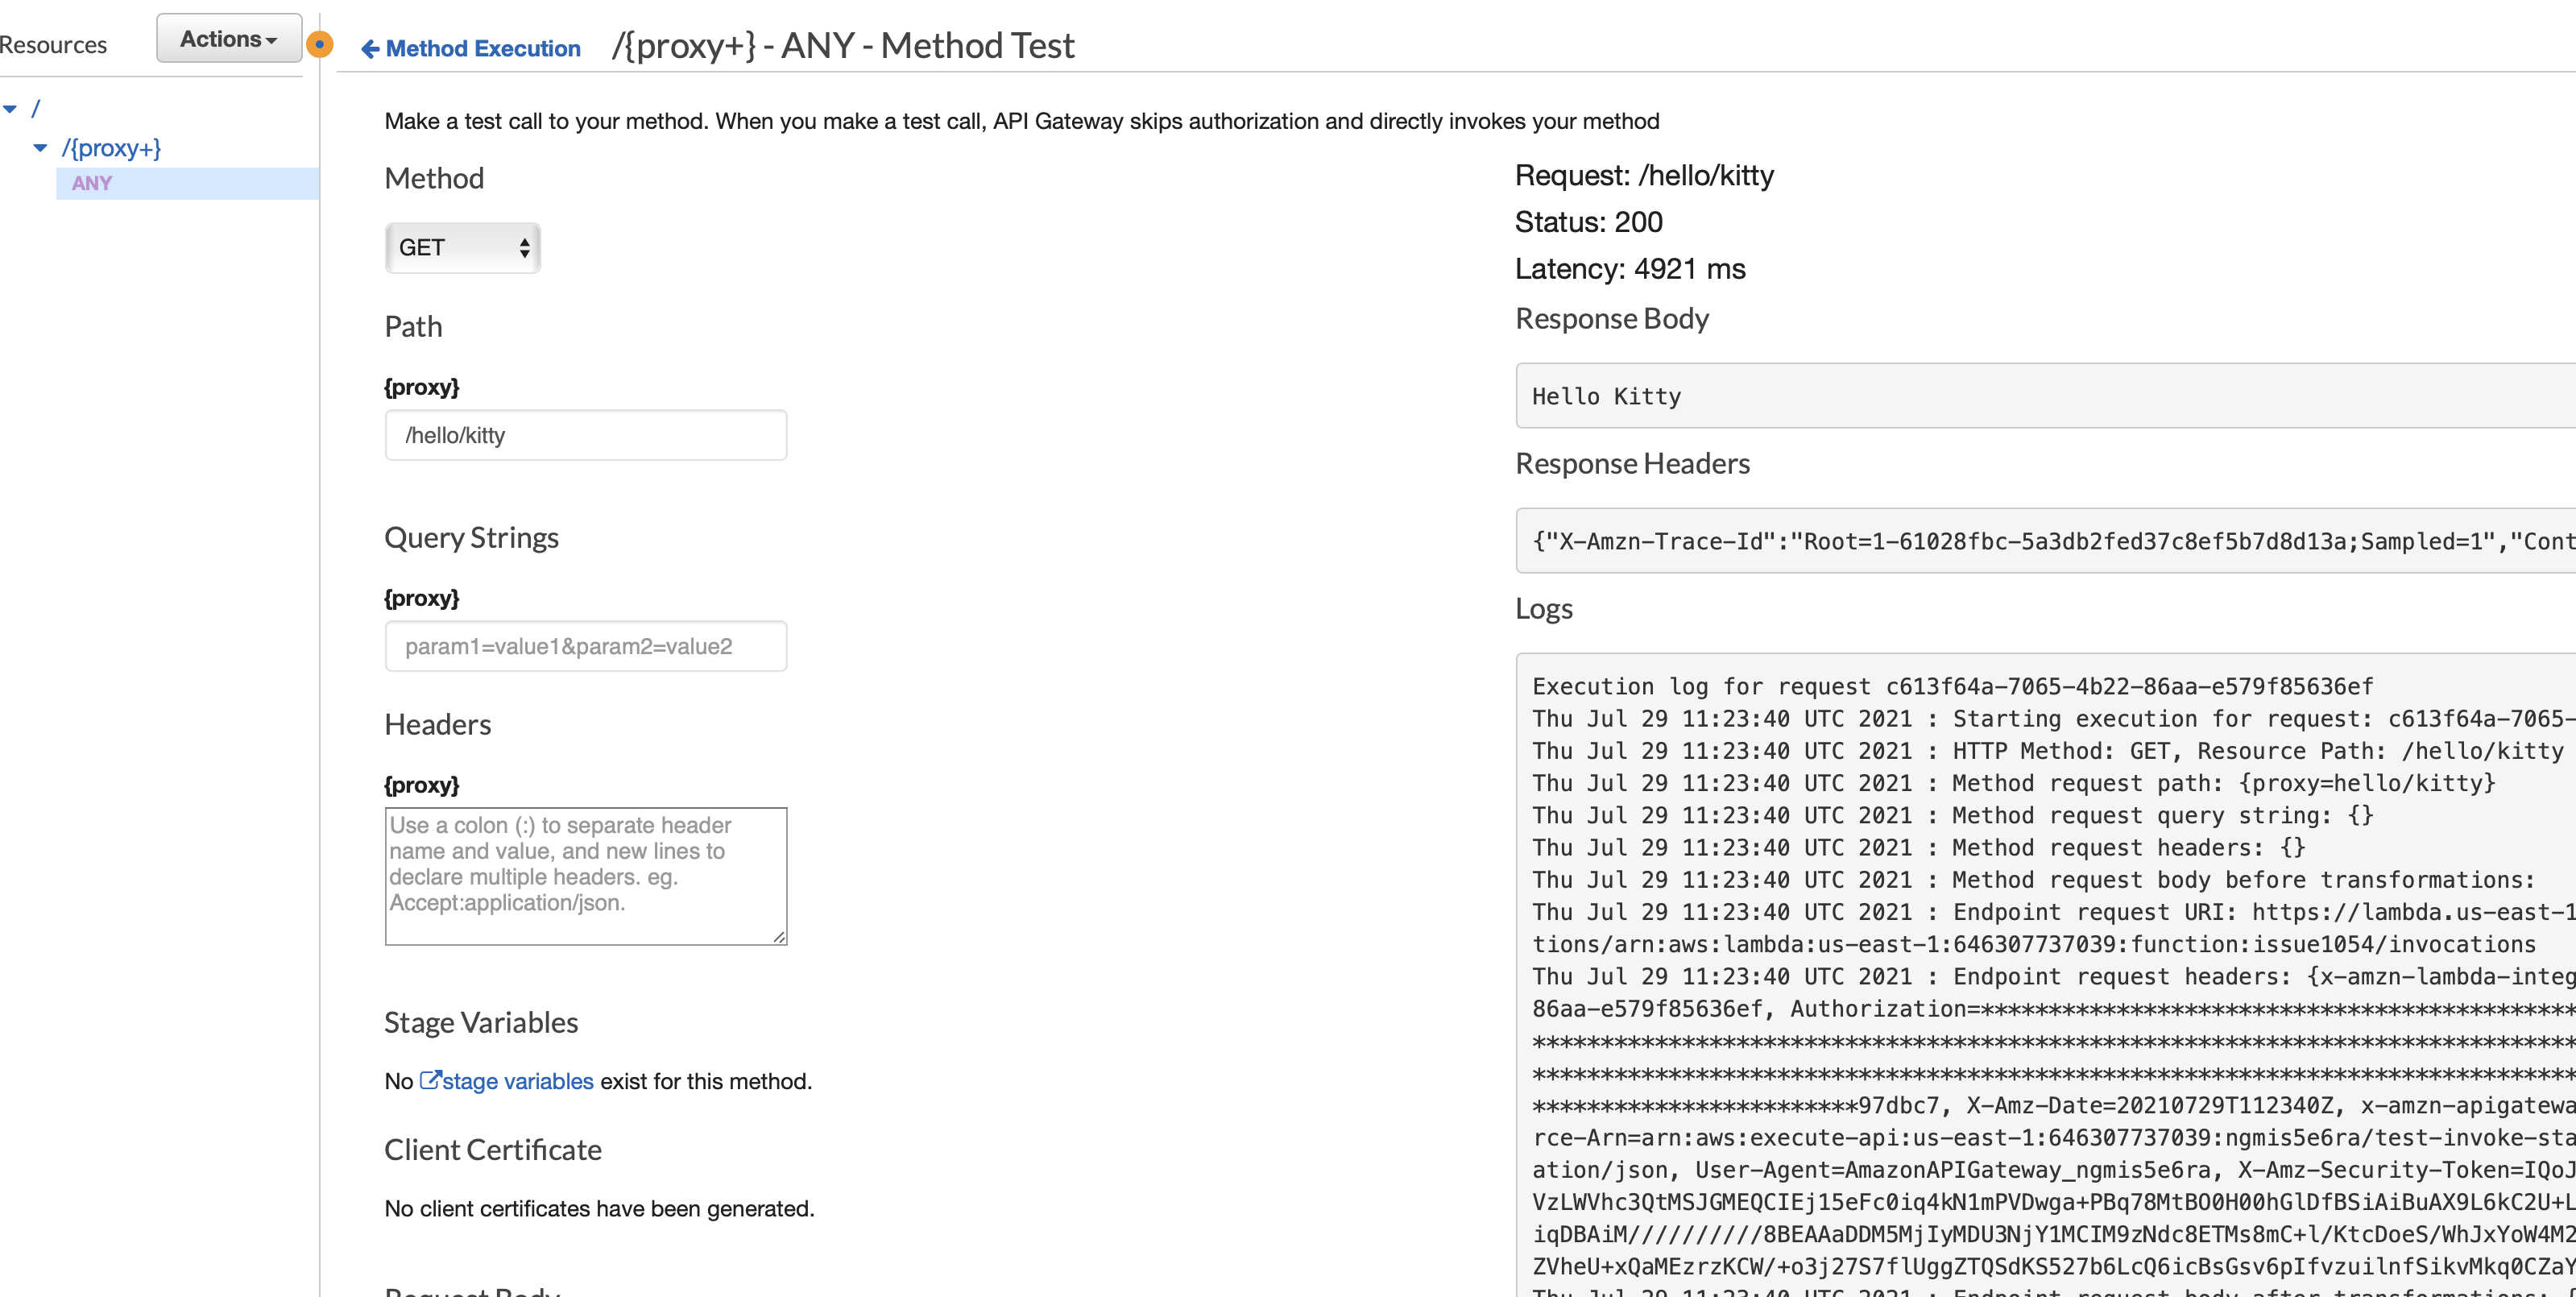Click the path field containing /hello/kitty

click(x=585, y=434)
